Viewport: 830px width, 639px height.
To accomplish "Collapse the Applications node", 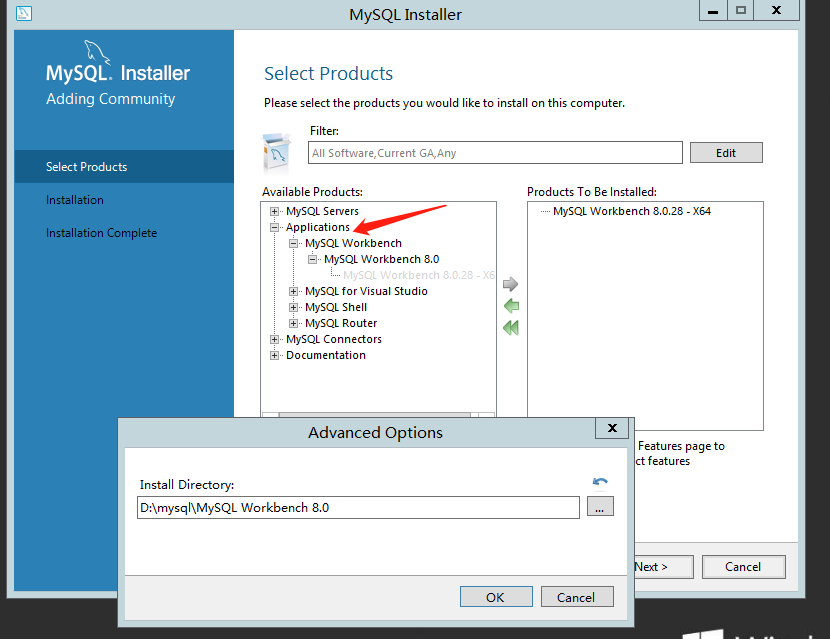I will (x=274, y=228).
